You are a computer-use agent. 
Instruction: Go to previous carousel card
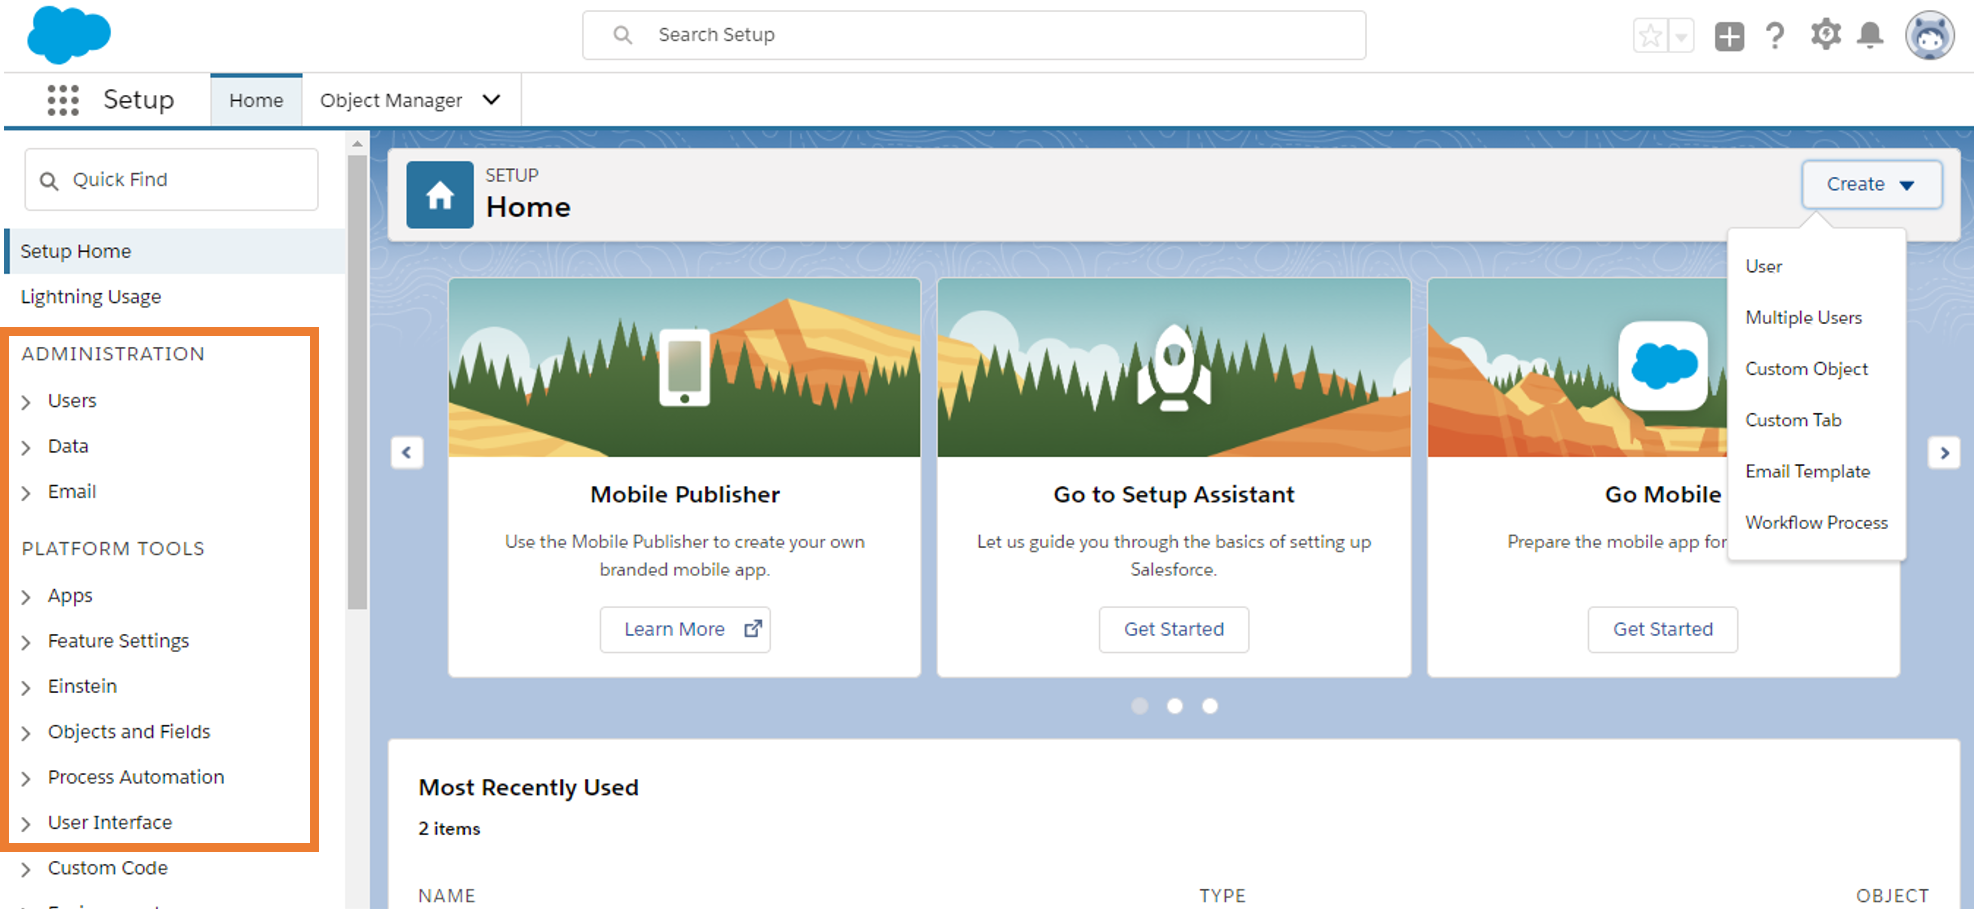pyautogui.click(x=407, y=452)
